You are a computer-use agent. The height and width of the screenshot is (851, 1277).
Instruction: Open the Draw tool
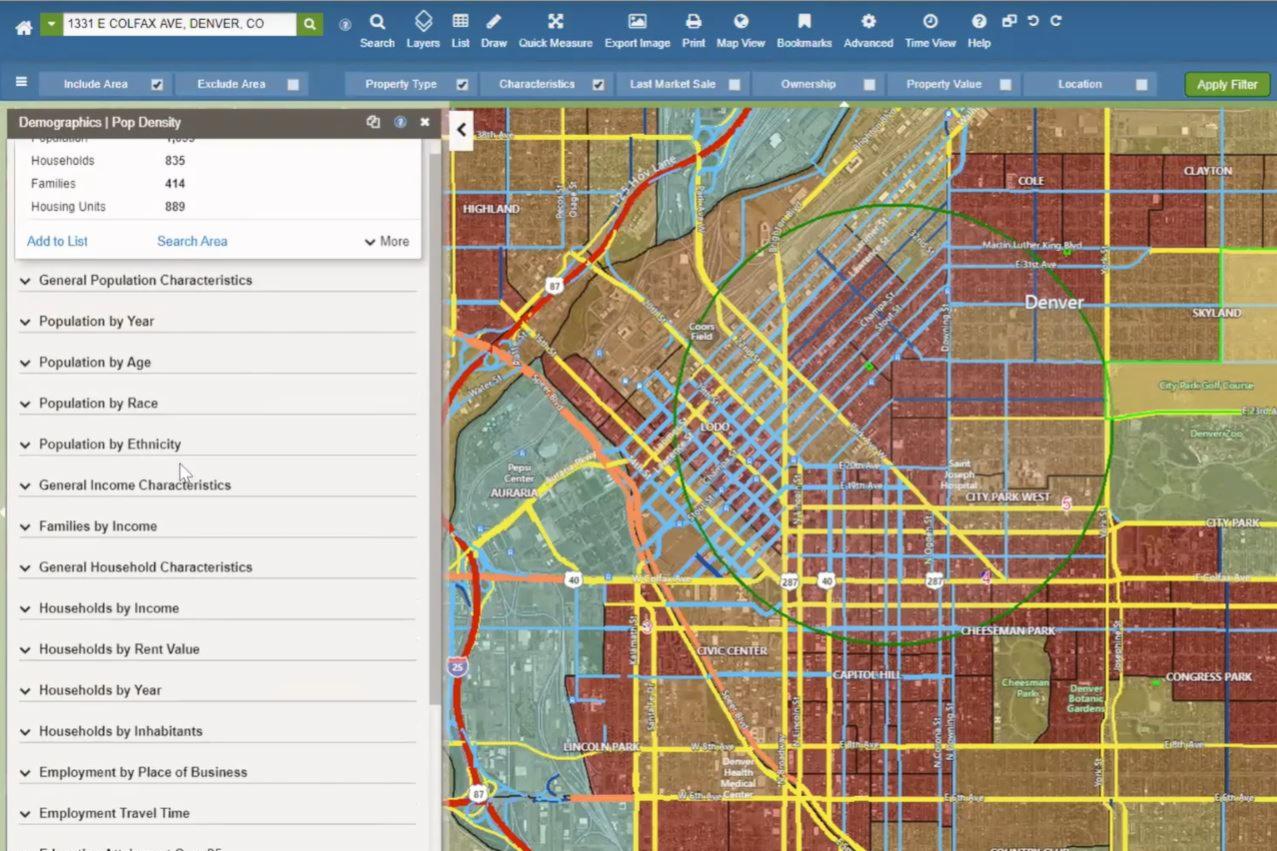tap(493, 29)
